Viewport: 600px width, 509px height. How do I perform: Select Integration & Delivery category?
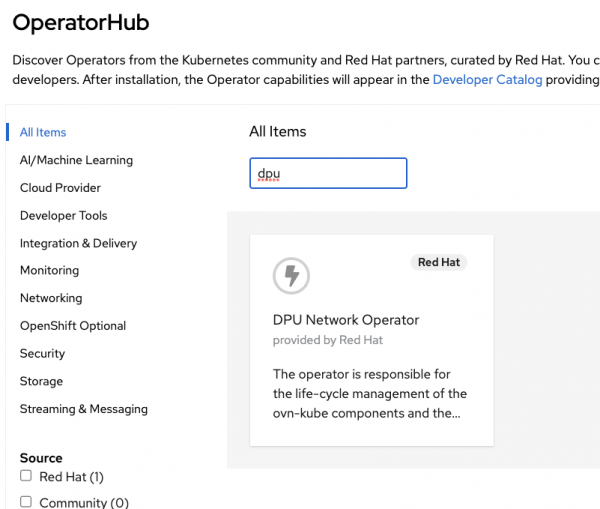(x=78, y=243)
